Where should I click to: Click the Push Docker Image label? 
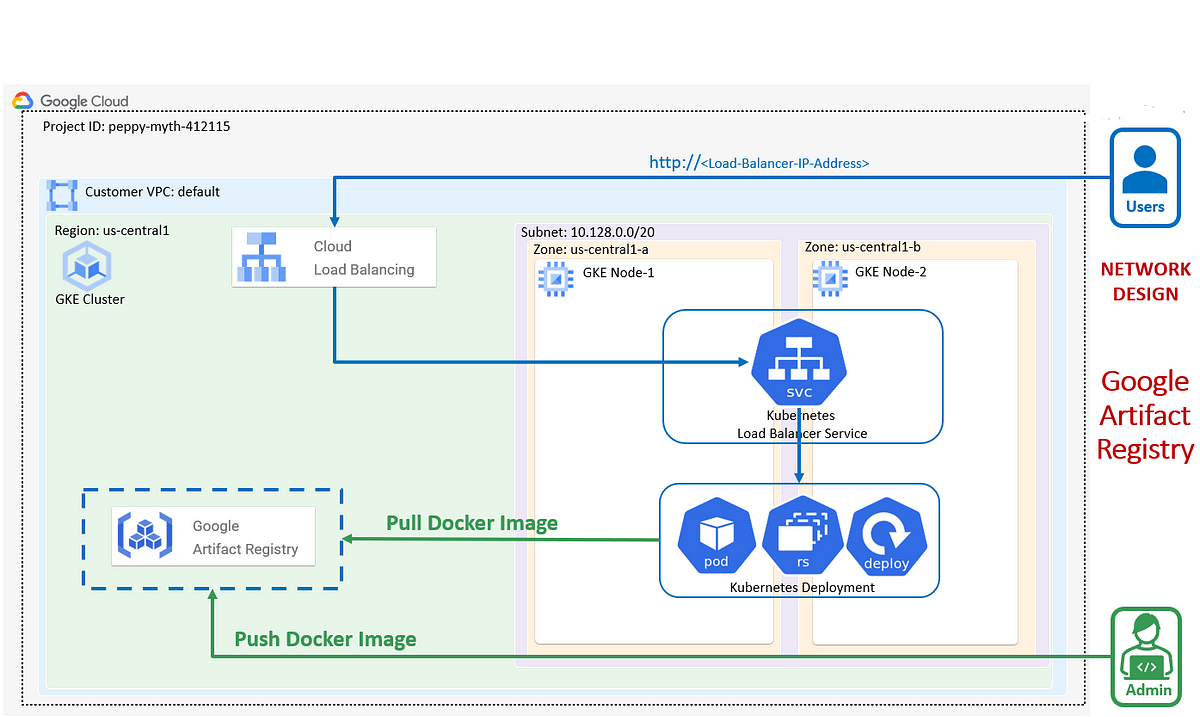point(325,639)
